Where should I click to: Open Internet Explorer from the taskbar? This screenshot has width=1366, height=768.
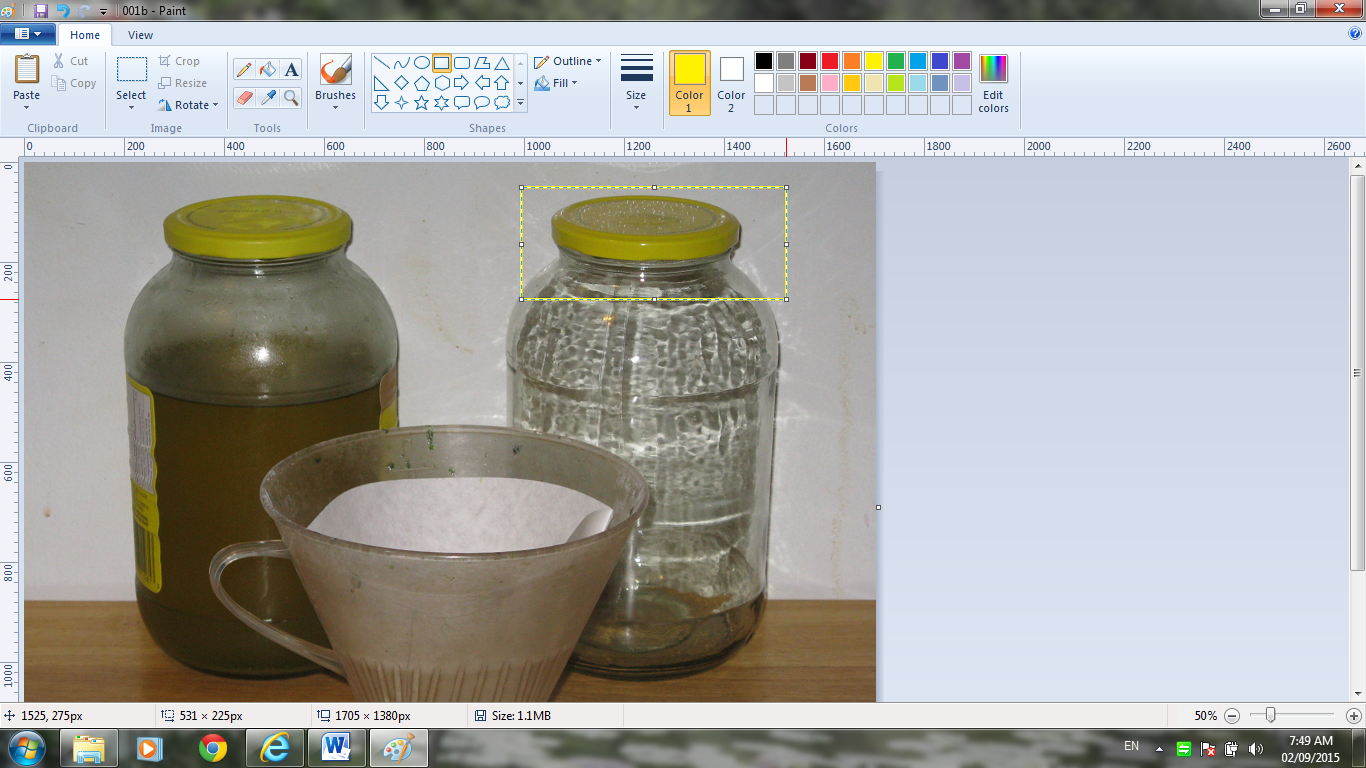click(274, 748)
